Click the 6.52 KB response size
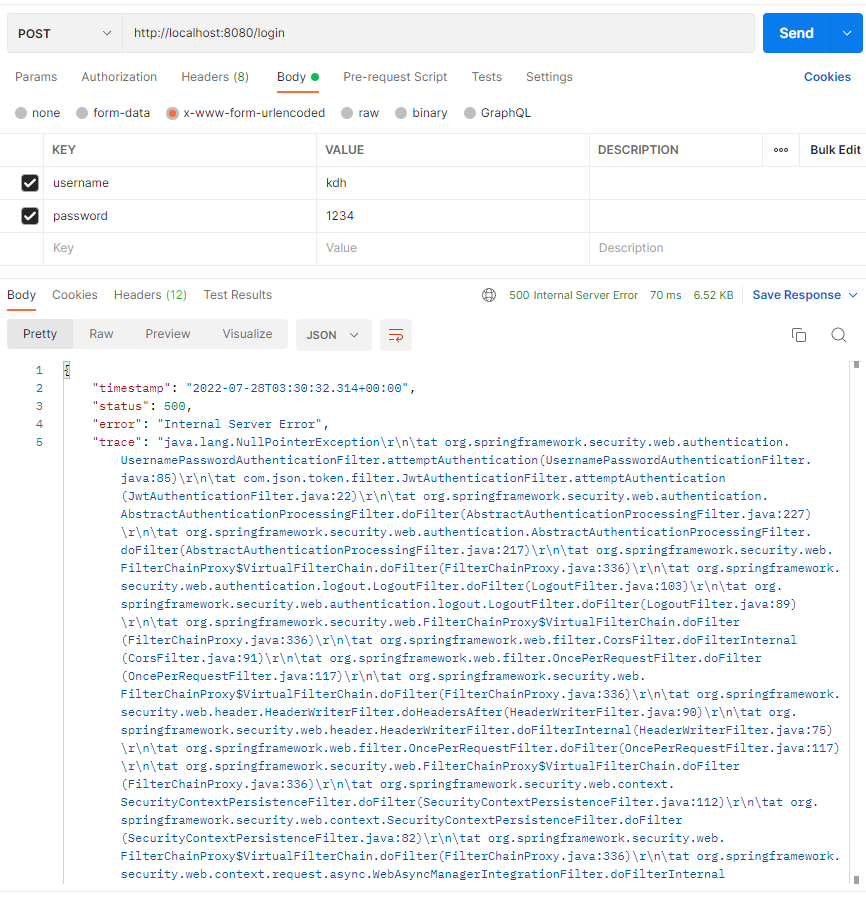 tap(713, 295)
